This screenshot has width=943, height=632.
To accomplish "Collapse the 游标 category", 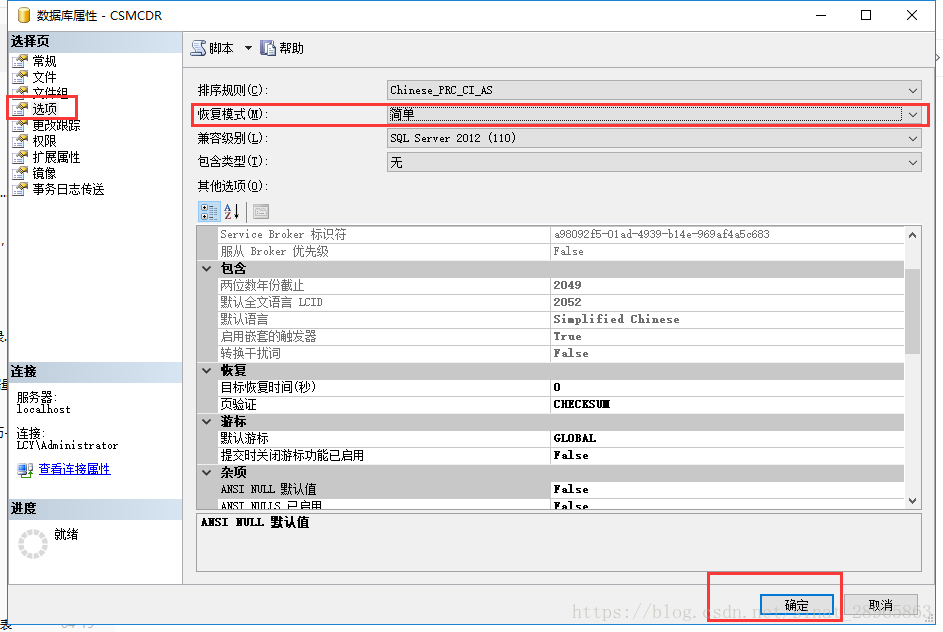I will pyautogui.click(x=207, y=422).
